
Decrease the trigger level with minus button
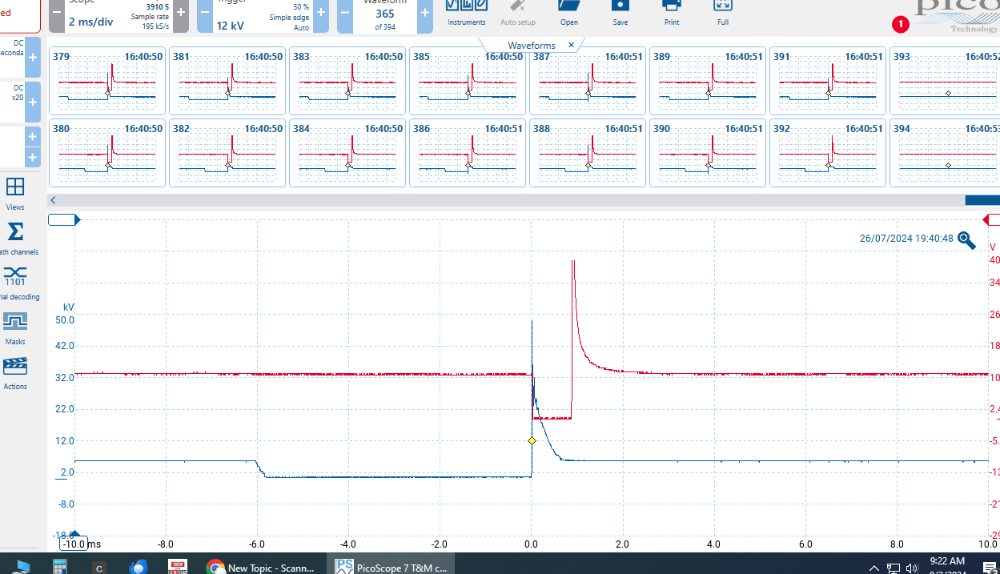point(203,12)
